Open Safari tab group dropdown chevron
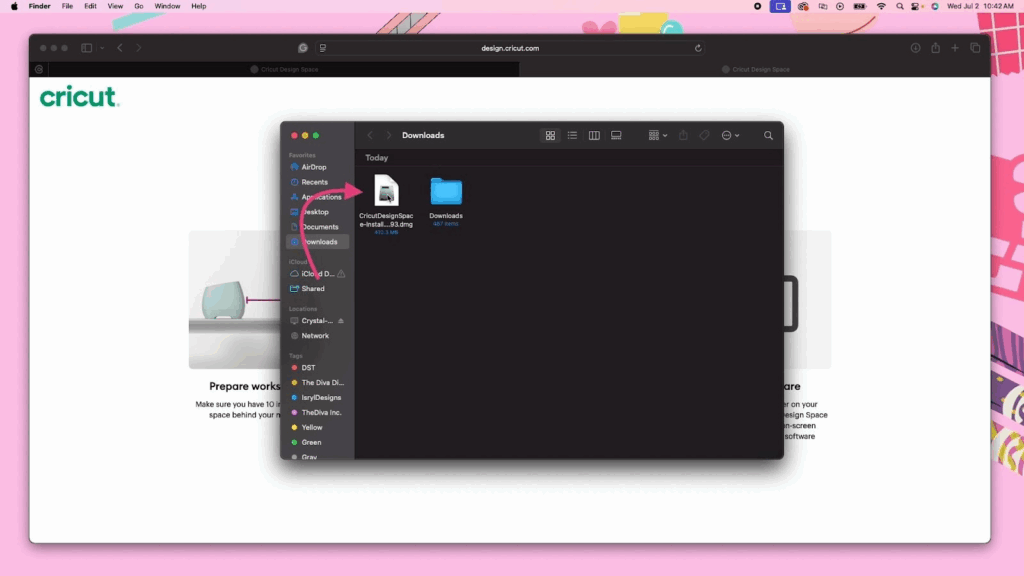This screenshot has width=1024, height=576. pos(102,48)
